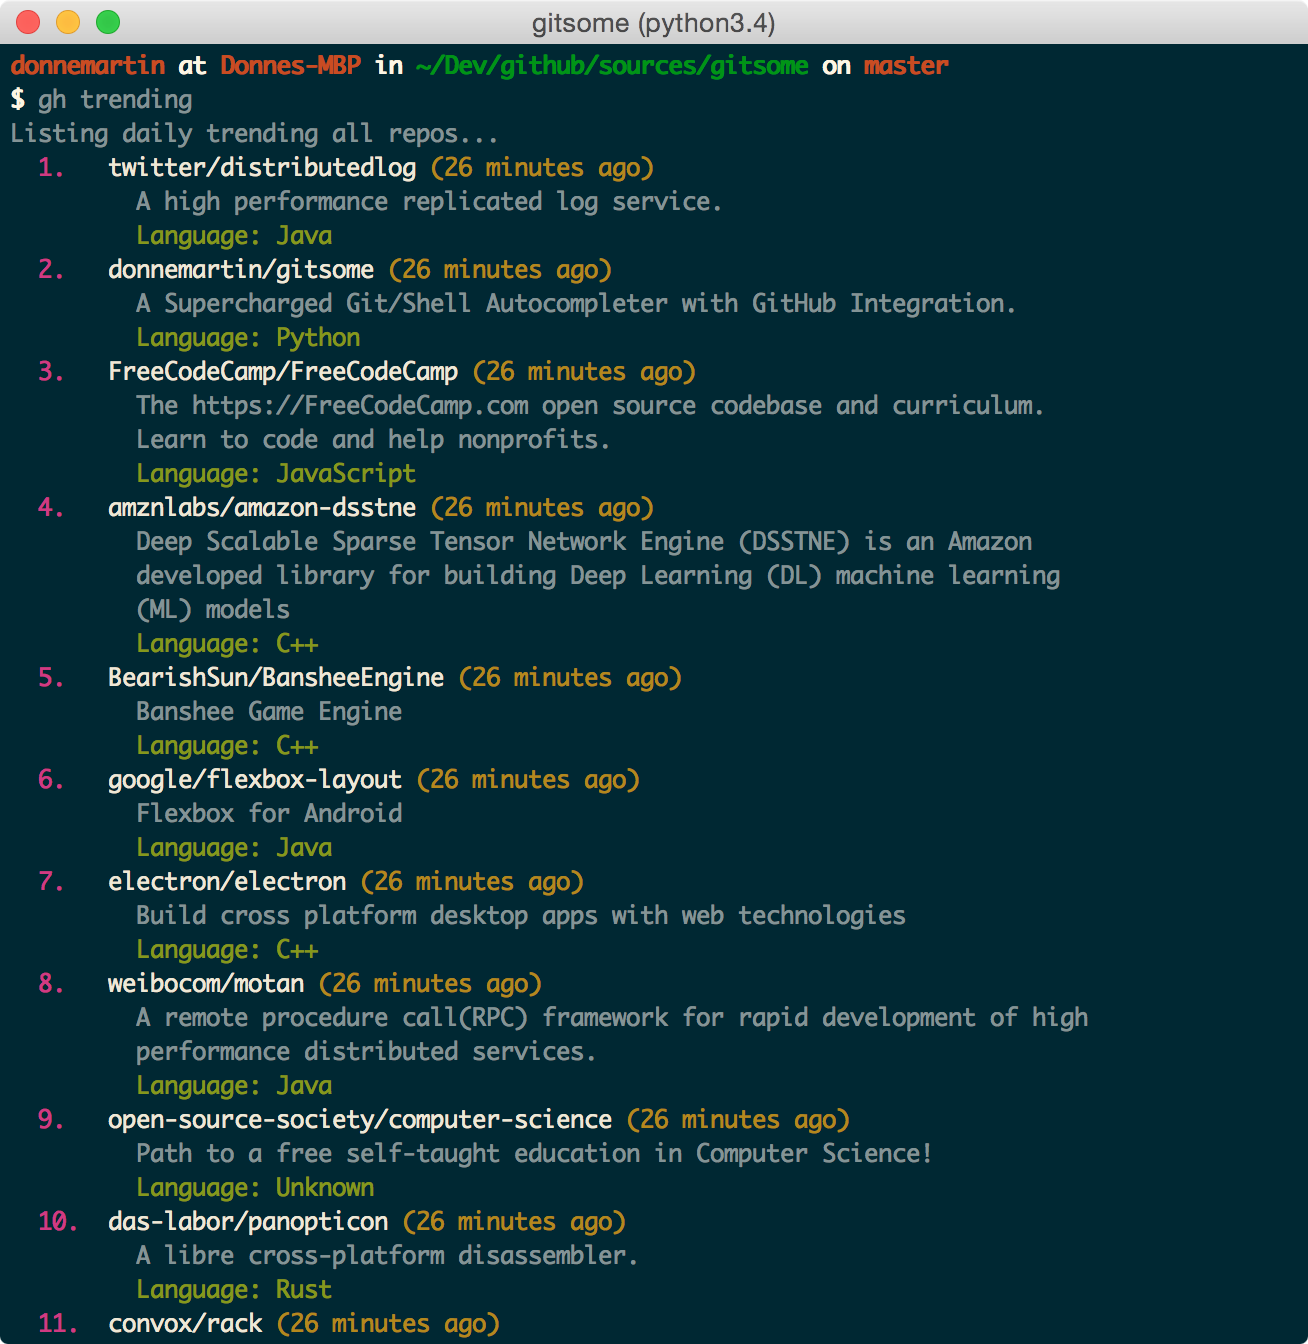The image size is (1308, 1344).
Task: Click Path to a free self-taught education description
Action: tap(534, 1154)
